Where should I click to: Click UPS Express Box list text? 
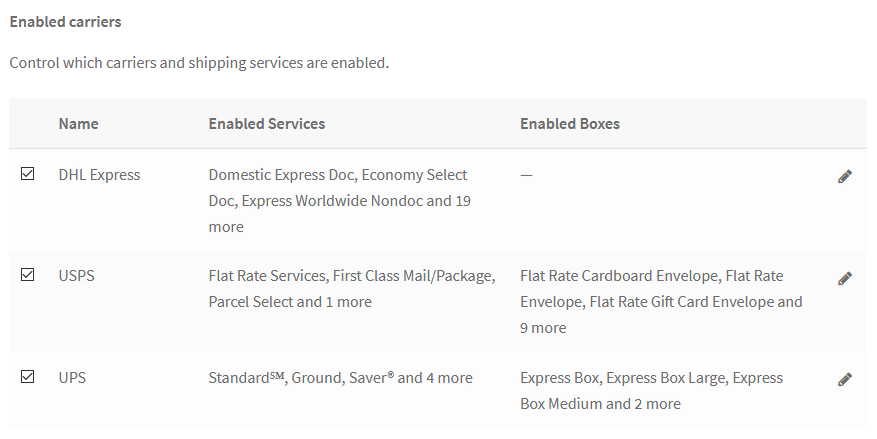[x=652, y=390]
